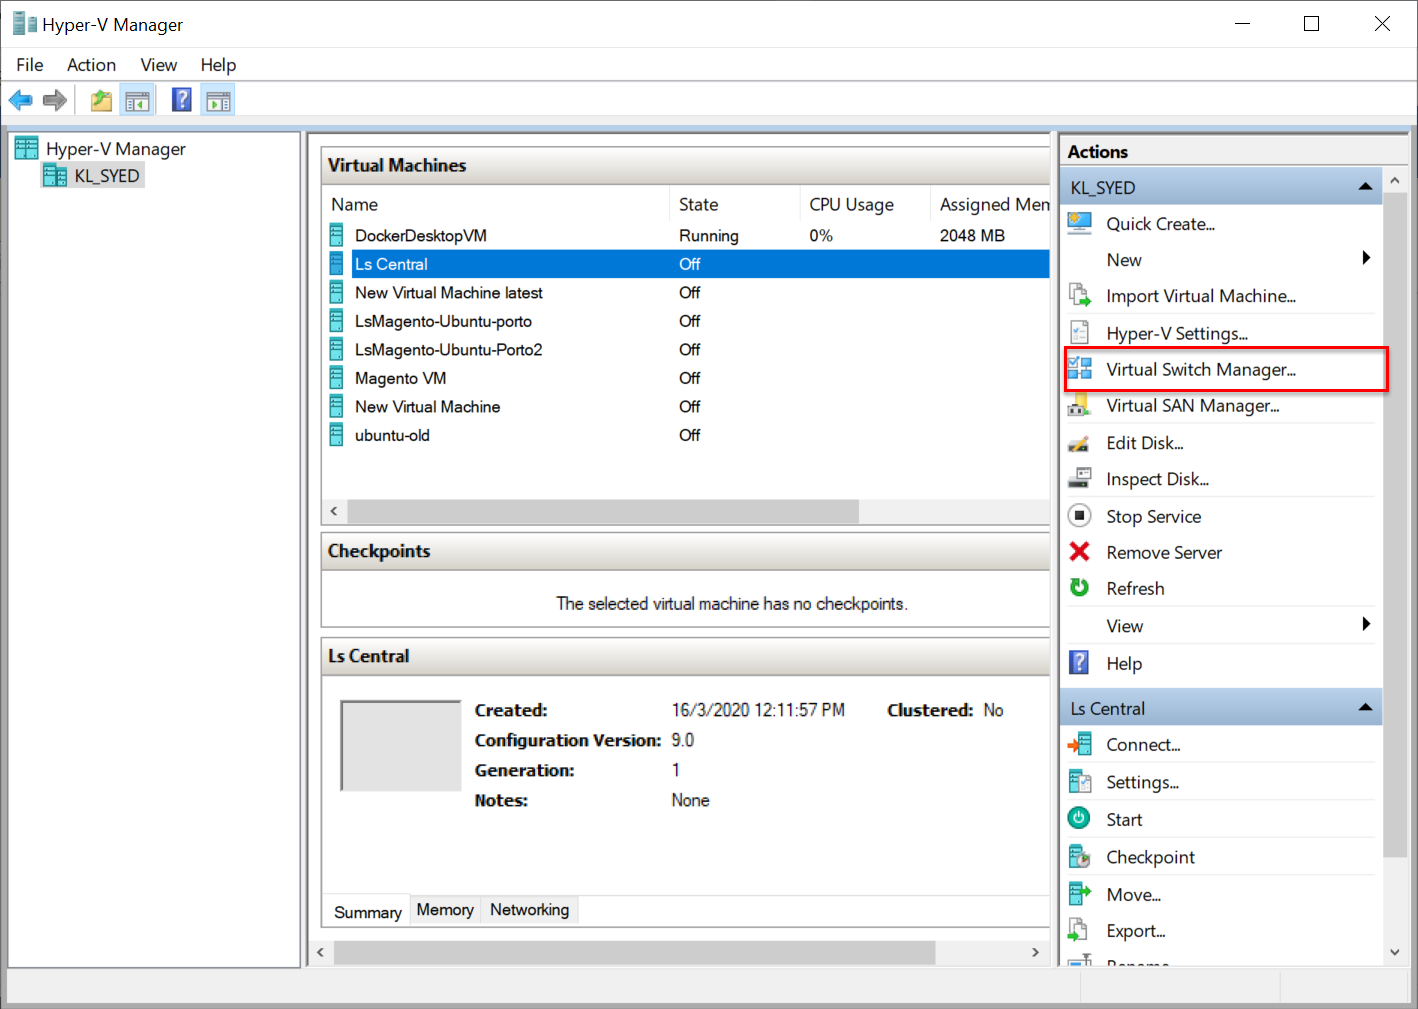The height and width of the screenshot is (1009, 1418).
Task: Open Virtual Switch Manager
Action: (1200, 370)
